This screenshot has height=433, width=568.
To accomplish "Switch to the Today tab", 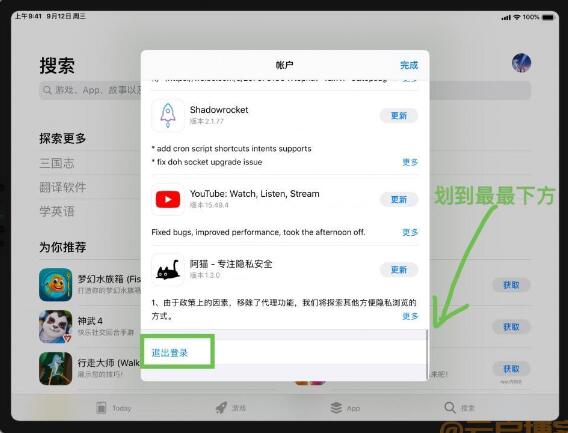I will [x=113, y=408].
